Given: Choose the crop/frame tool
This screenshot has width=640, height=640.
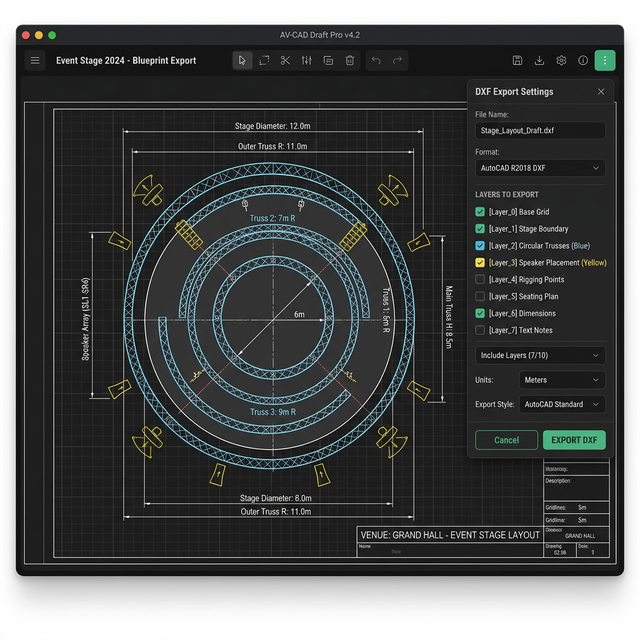Looking at the screenshot, I should [264, 60].
